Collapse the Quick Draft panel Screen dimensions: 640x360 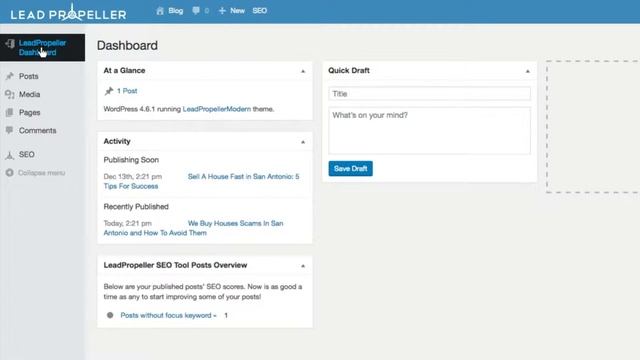tap(527, 71)
